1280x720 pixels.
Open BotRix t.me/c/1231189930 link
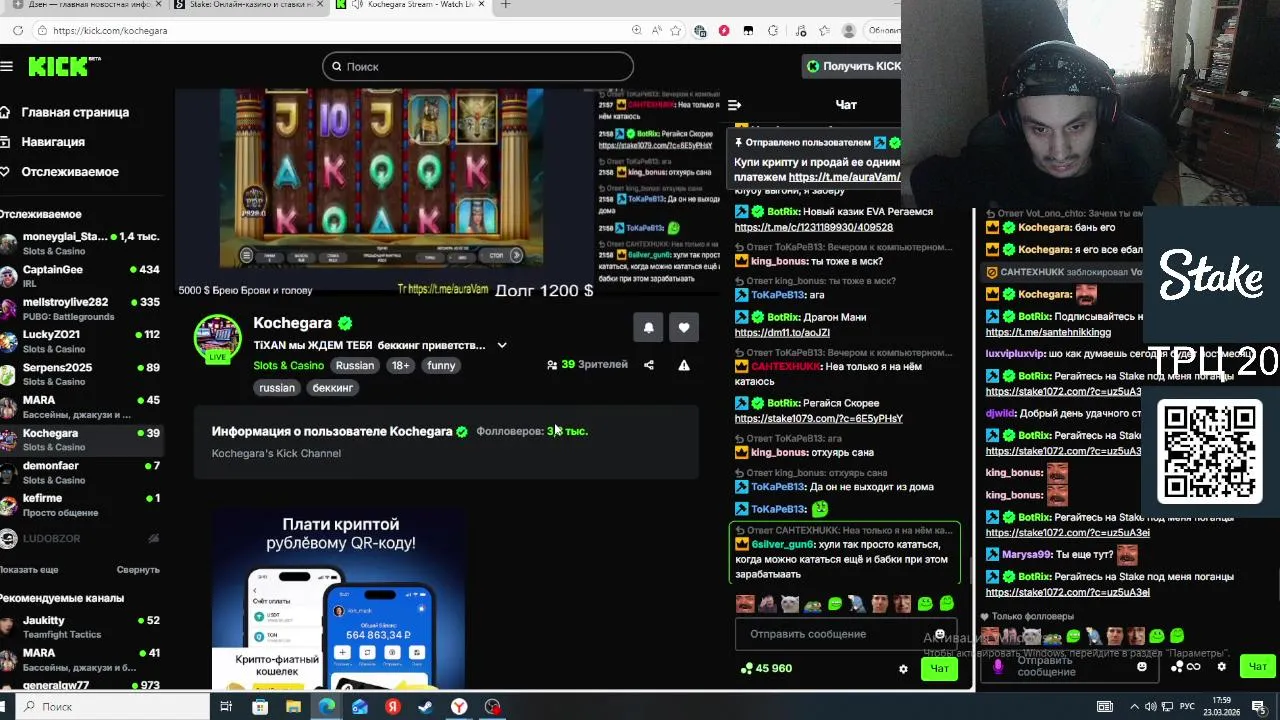click(813, 228)
